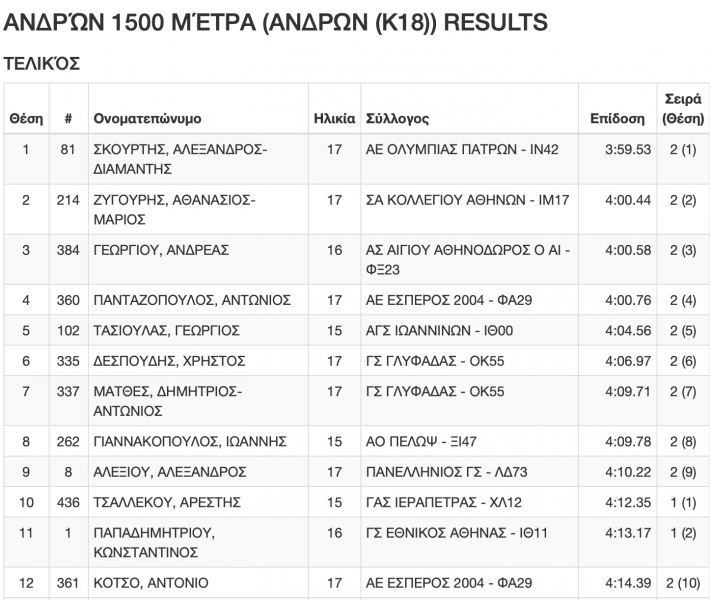Screen dimensions: 710x600
Task: Select the 'Σύλλογος' column header
Action: pyautogui.click(x=397, y=119)
